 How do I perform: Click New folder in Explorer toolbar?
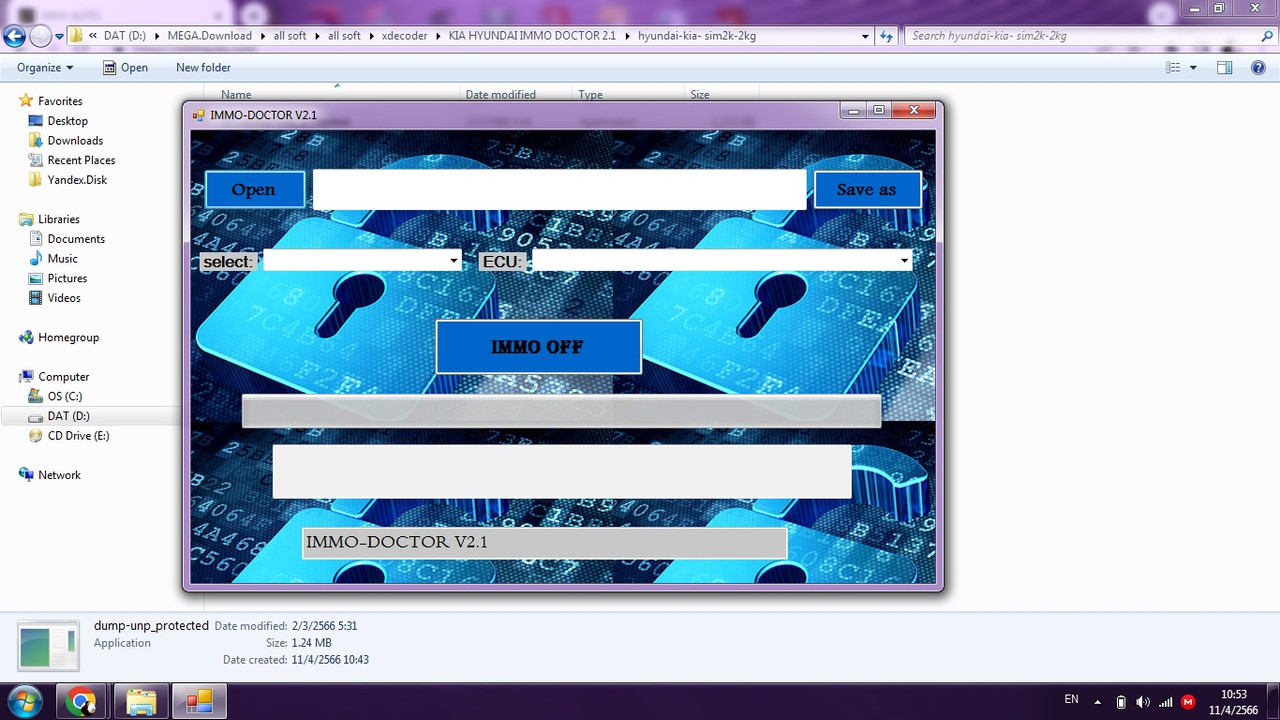pos(203,68)
